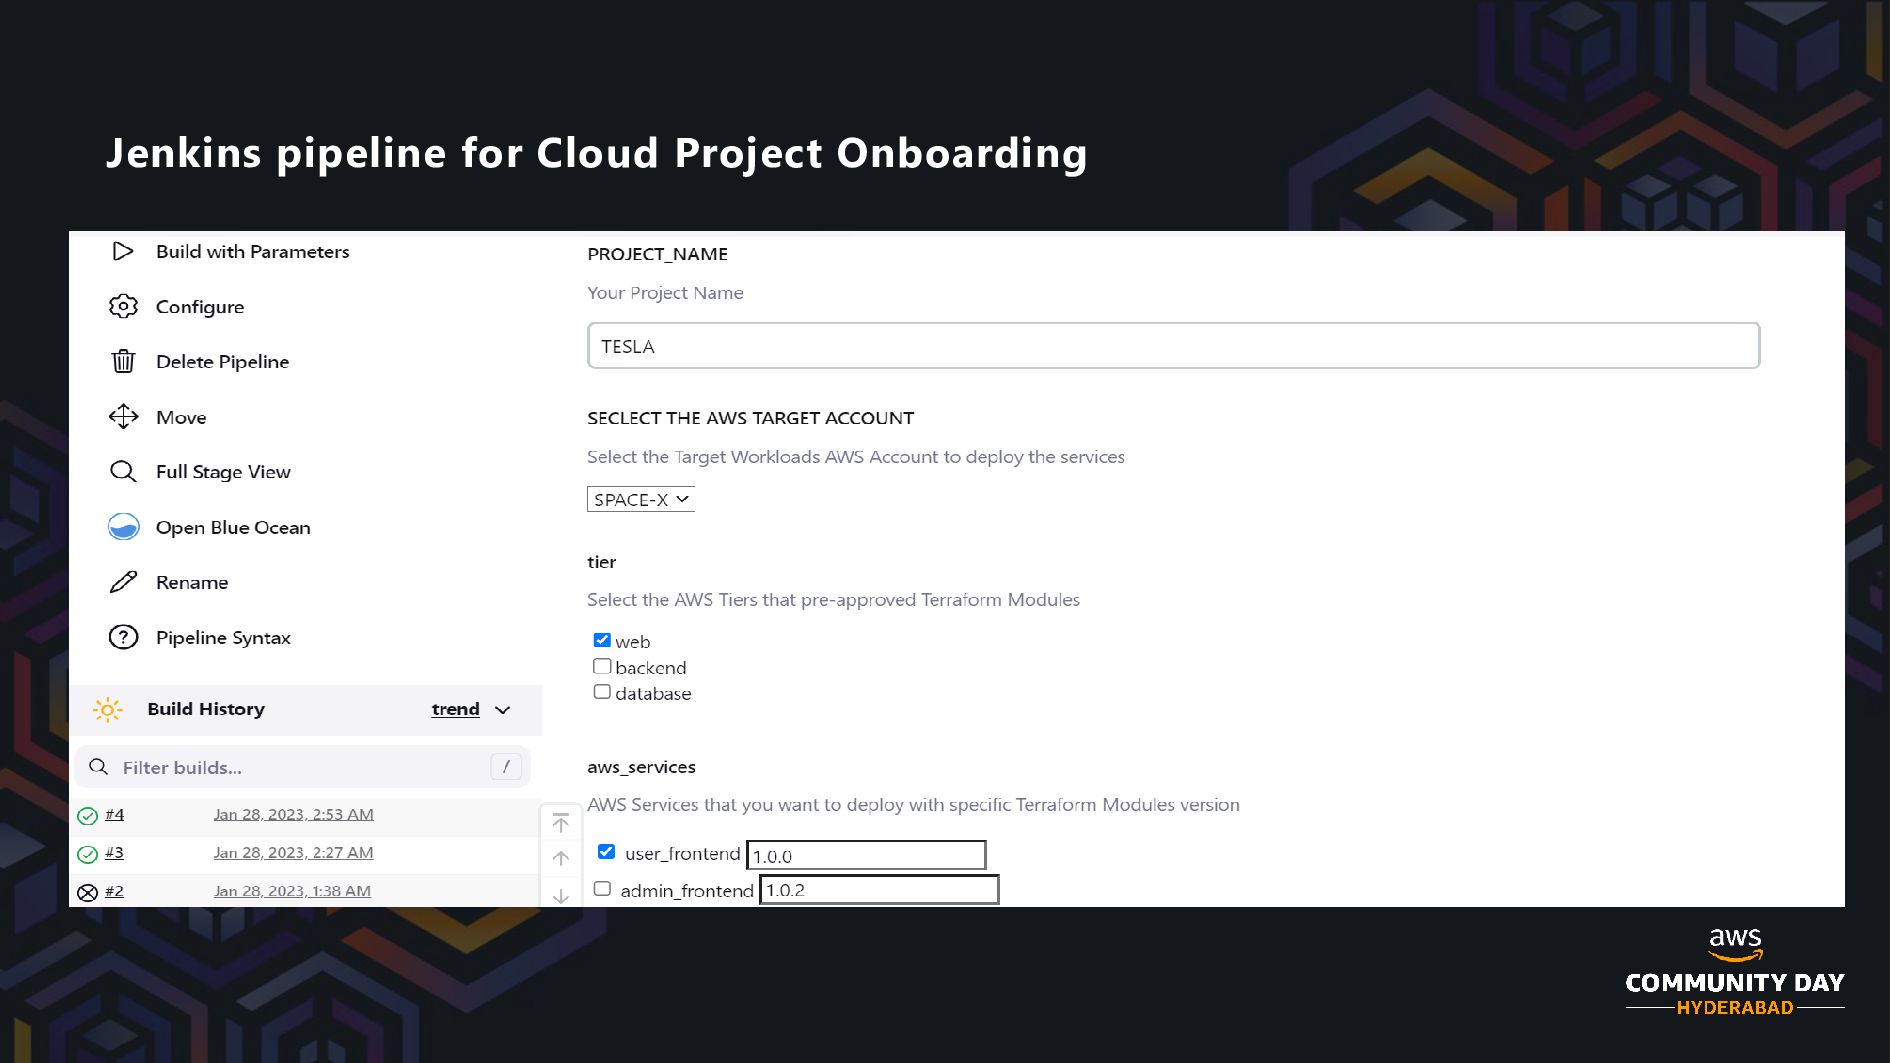Click the Full Stage View magnifier icon

point(123,471)
